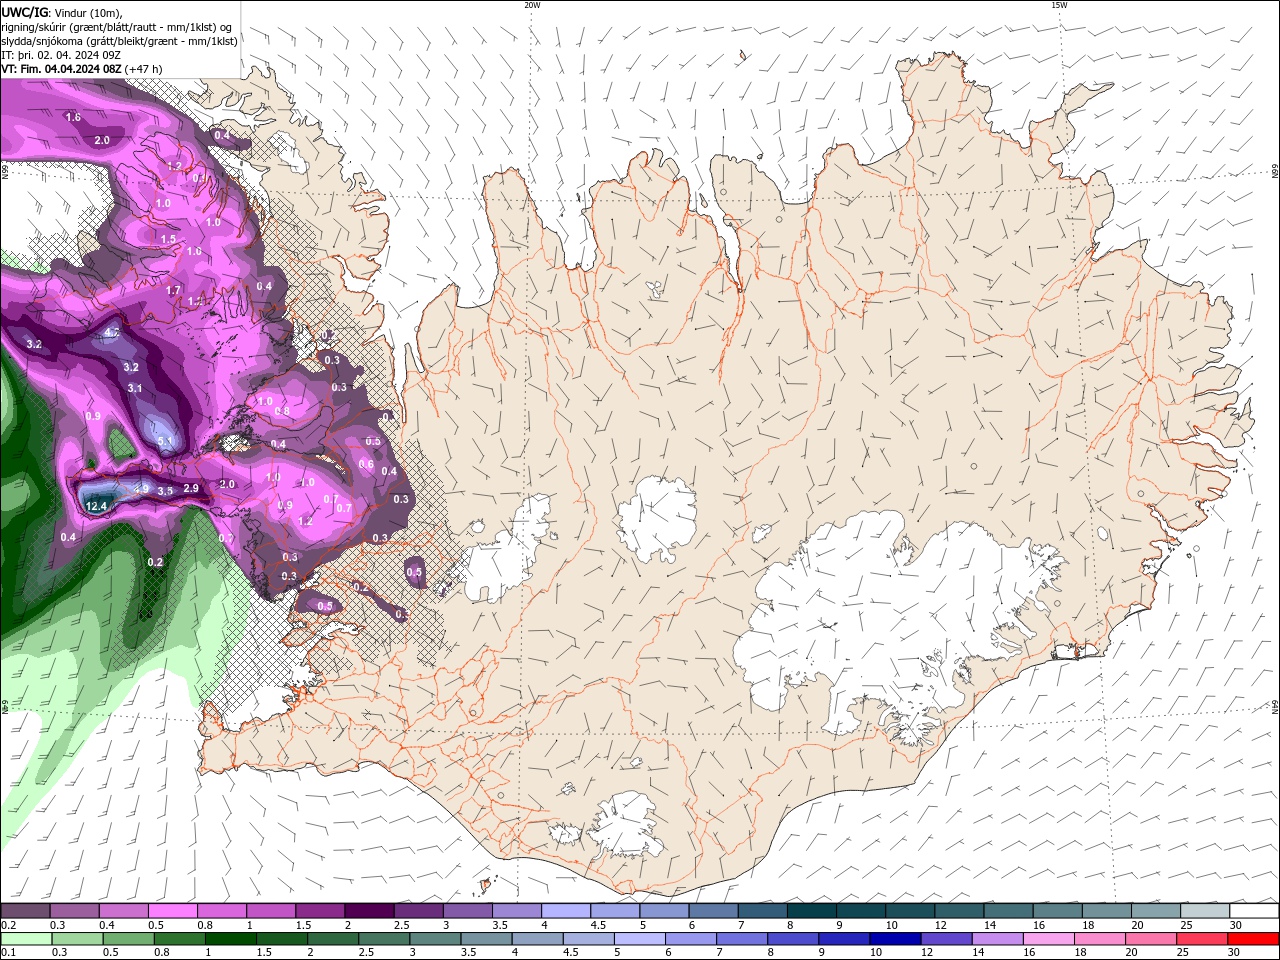This screenshot has height=960, width=1280.
Task: Click the white 30+ swatch ending the top legend row
Action: (1254, 911)
